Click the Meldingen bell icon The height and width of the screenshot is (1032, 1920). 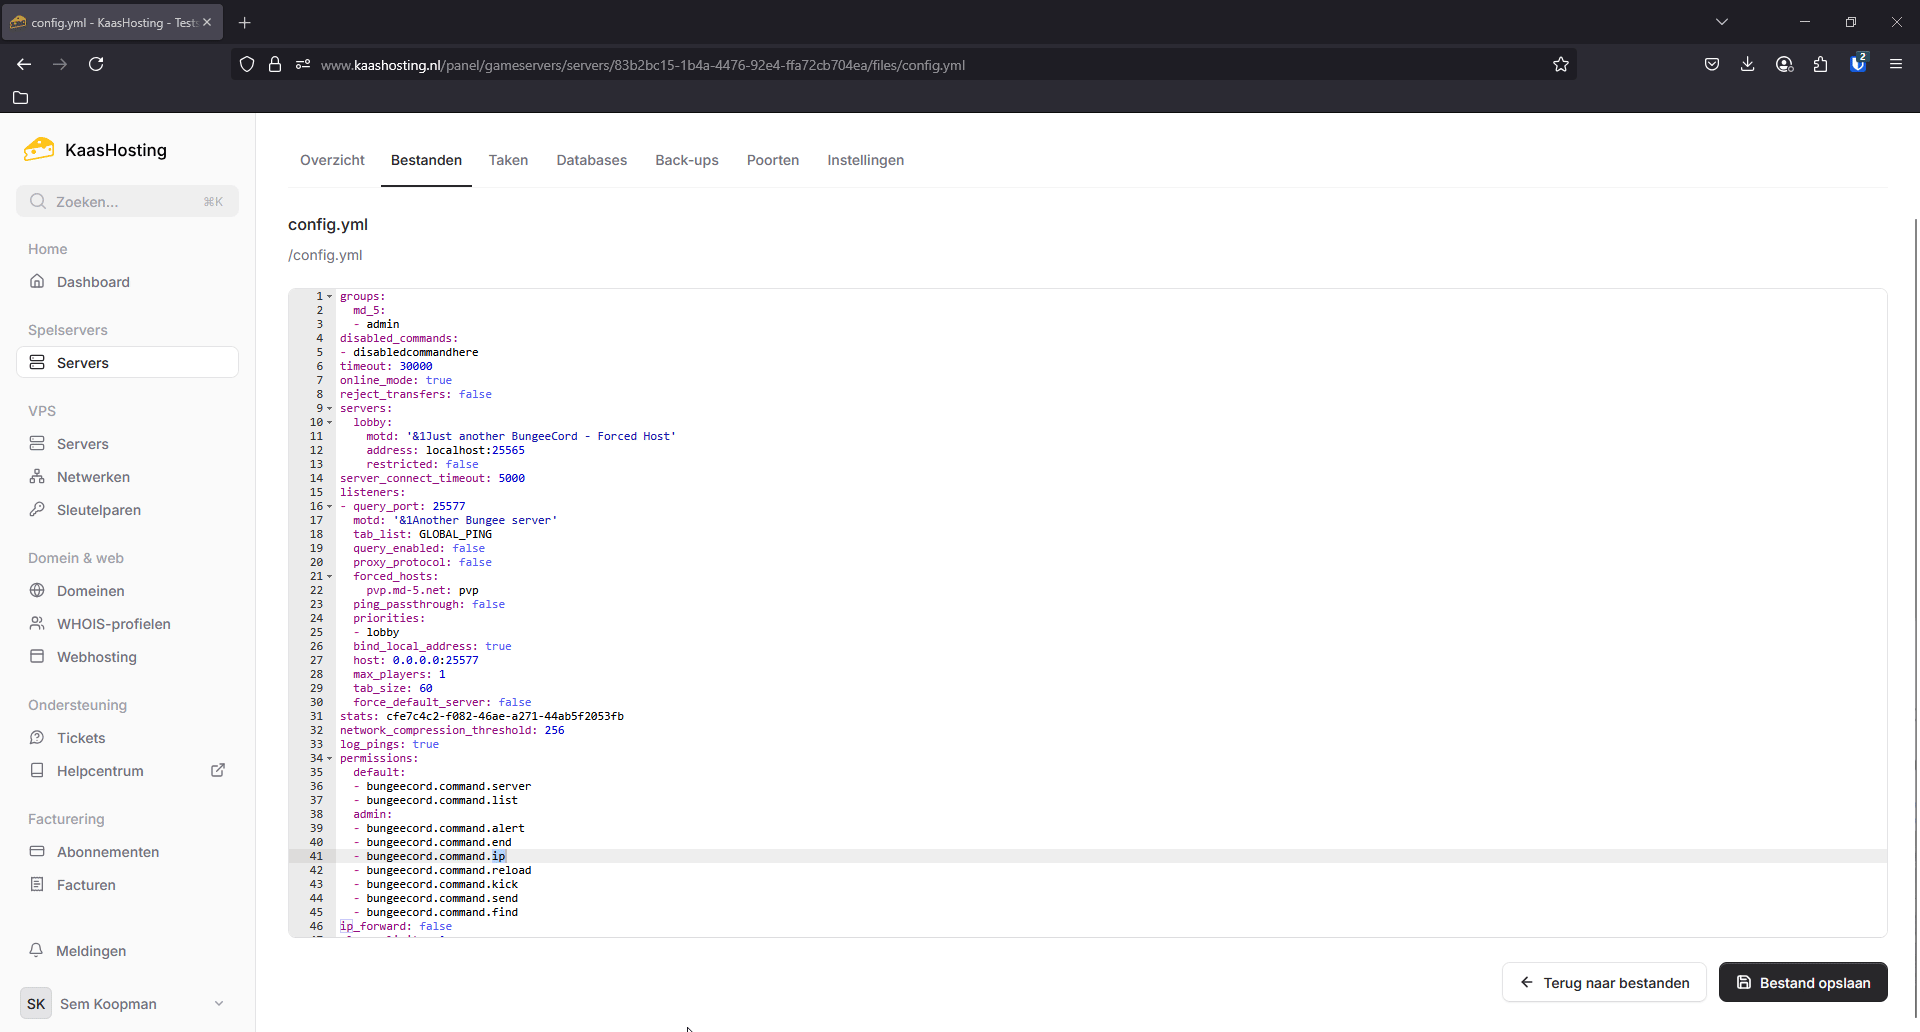click(36, 950)
